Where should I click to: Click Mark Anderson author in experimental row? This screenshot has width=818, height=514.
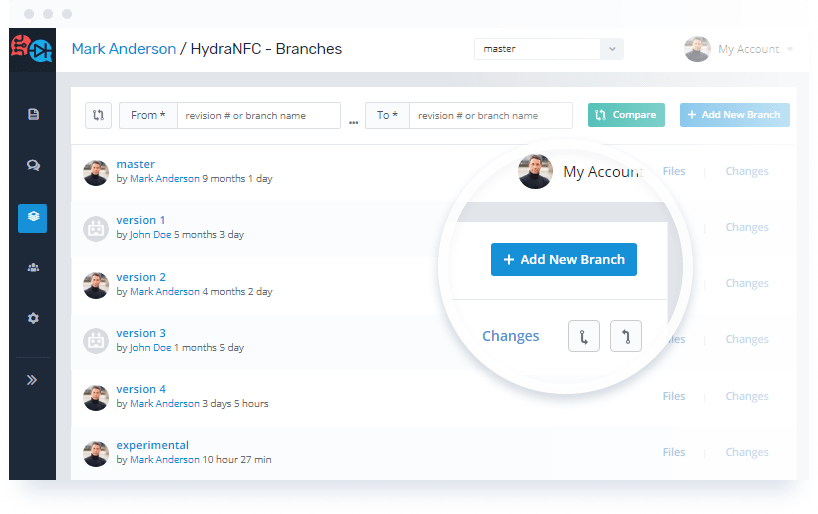click(165, 460)
